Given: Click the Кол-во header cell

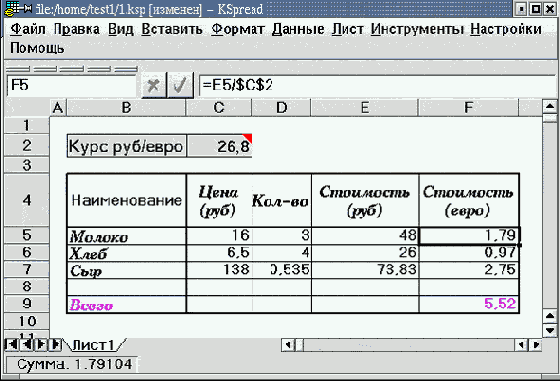Looking at the screenshot, I should pos(281,200).
